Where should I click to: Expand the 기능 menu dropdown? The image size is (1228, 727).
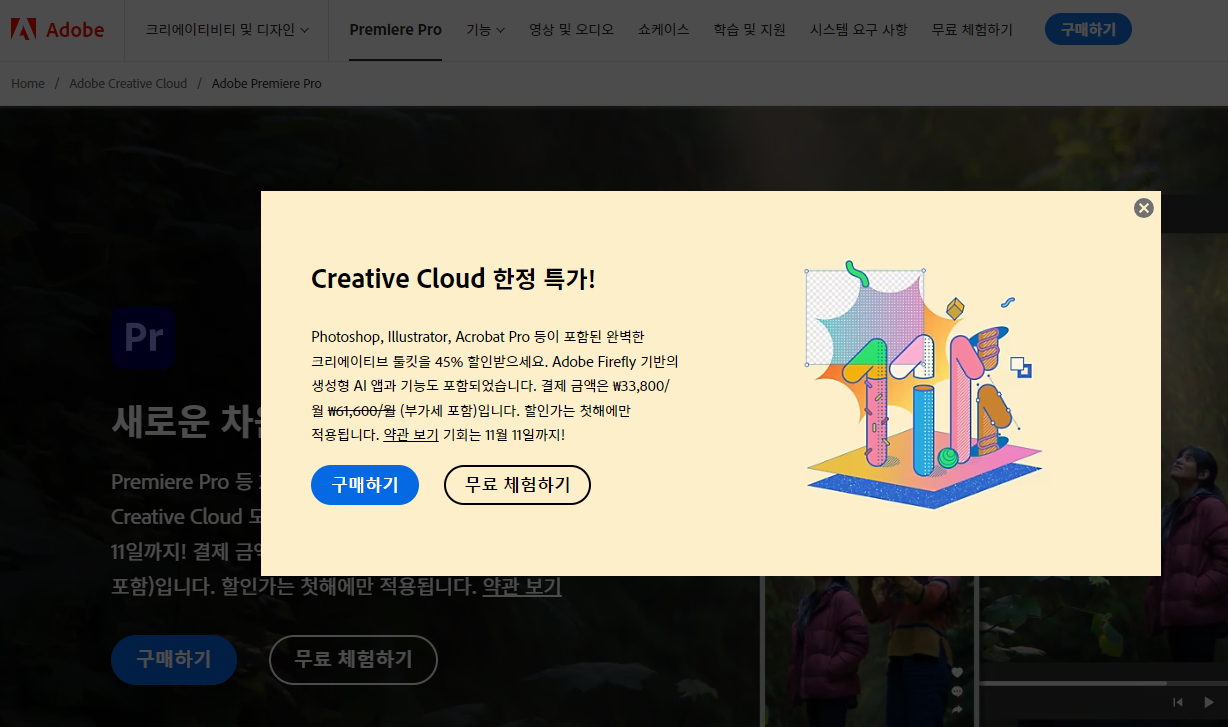pos(485,30)
